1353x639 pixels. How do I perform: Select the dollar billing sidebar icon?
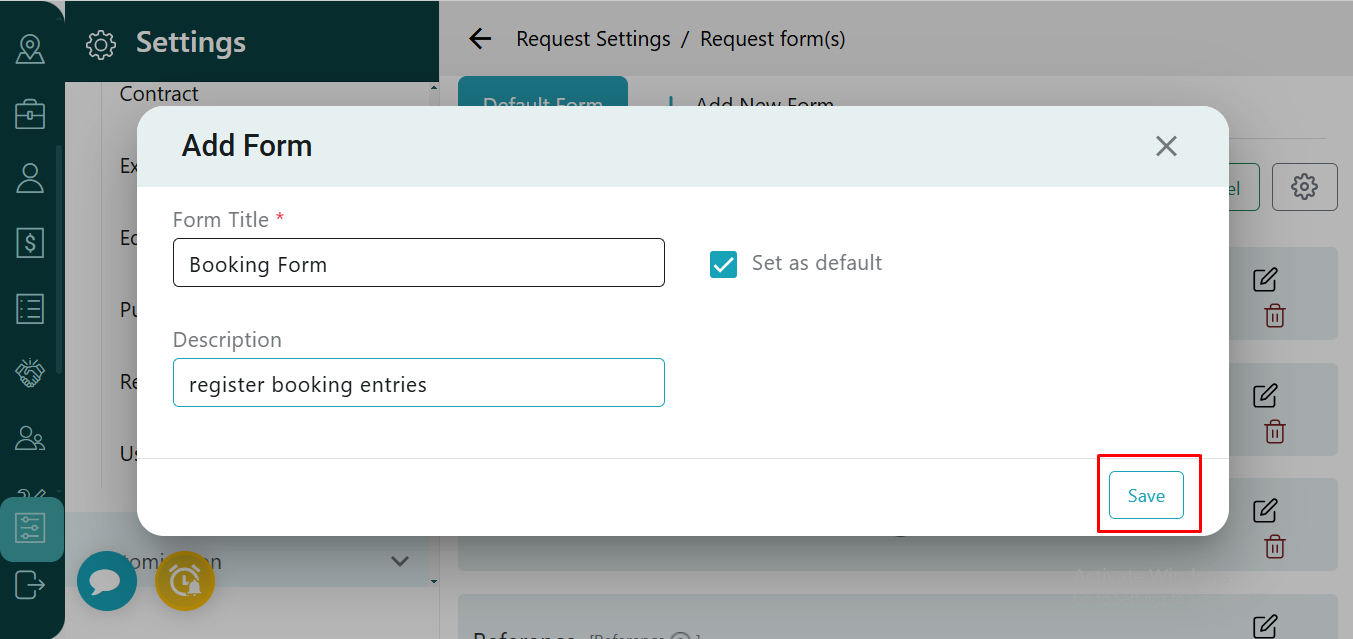pos(30,243)
